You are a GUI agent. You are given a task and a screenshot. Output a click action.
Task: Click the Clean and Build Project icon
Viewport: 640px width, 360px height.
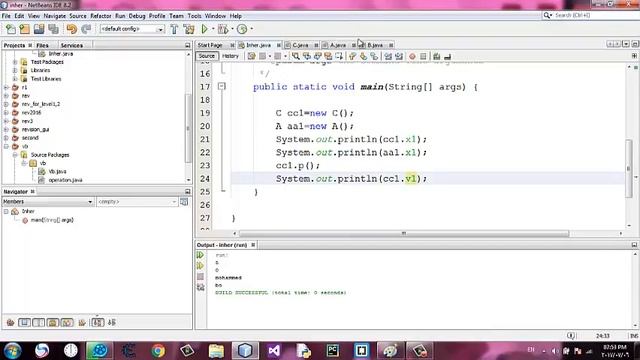[x=189, y=29]
